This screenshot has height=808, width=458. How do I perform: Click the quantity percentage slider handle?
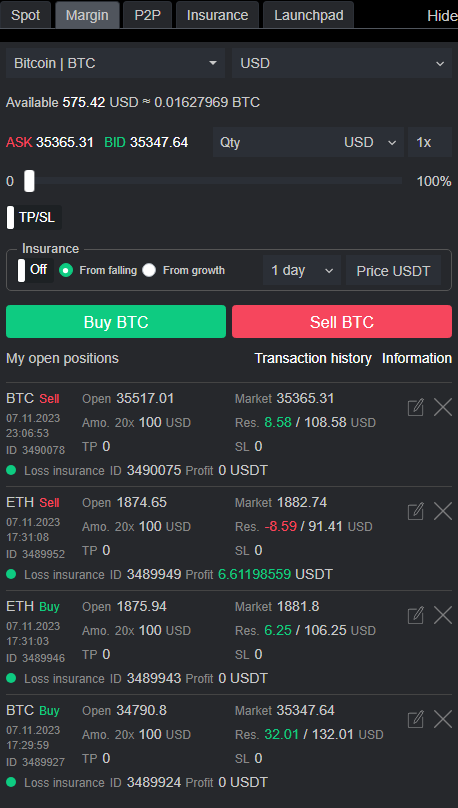29,181
